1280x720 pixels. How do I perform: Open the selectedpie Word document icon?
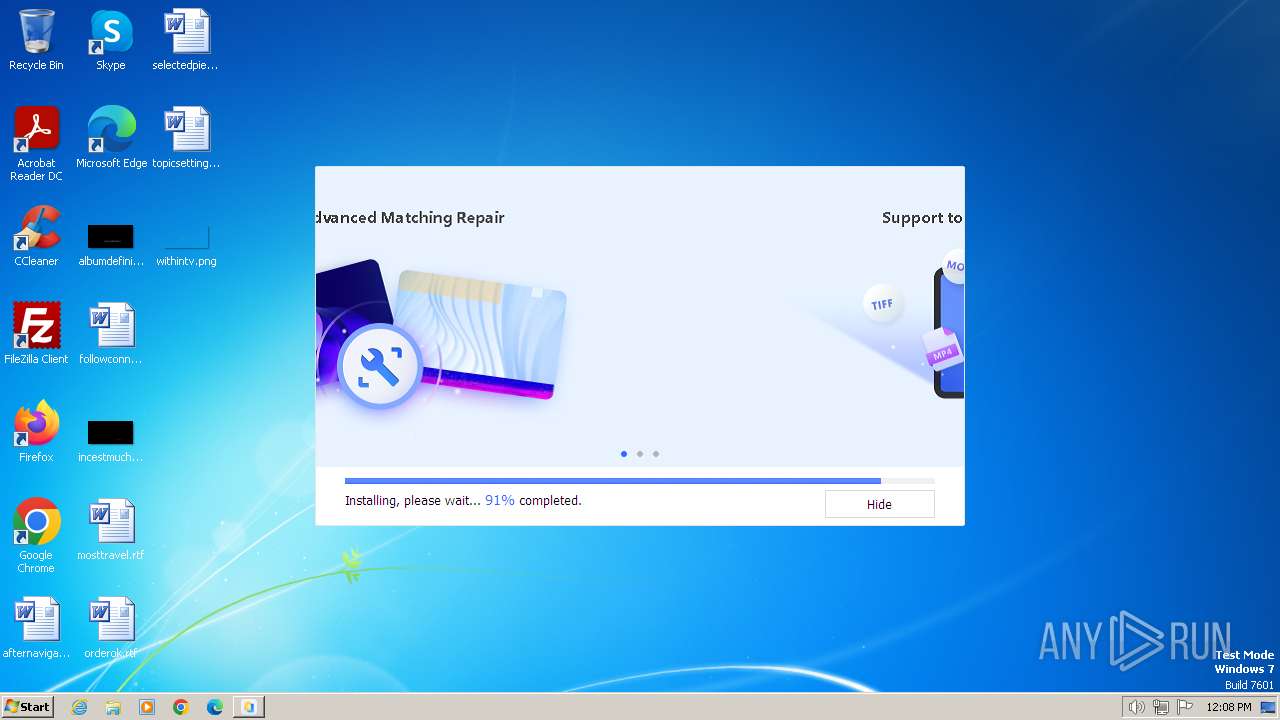(x=185, y=40)
